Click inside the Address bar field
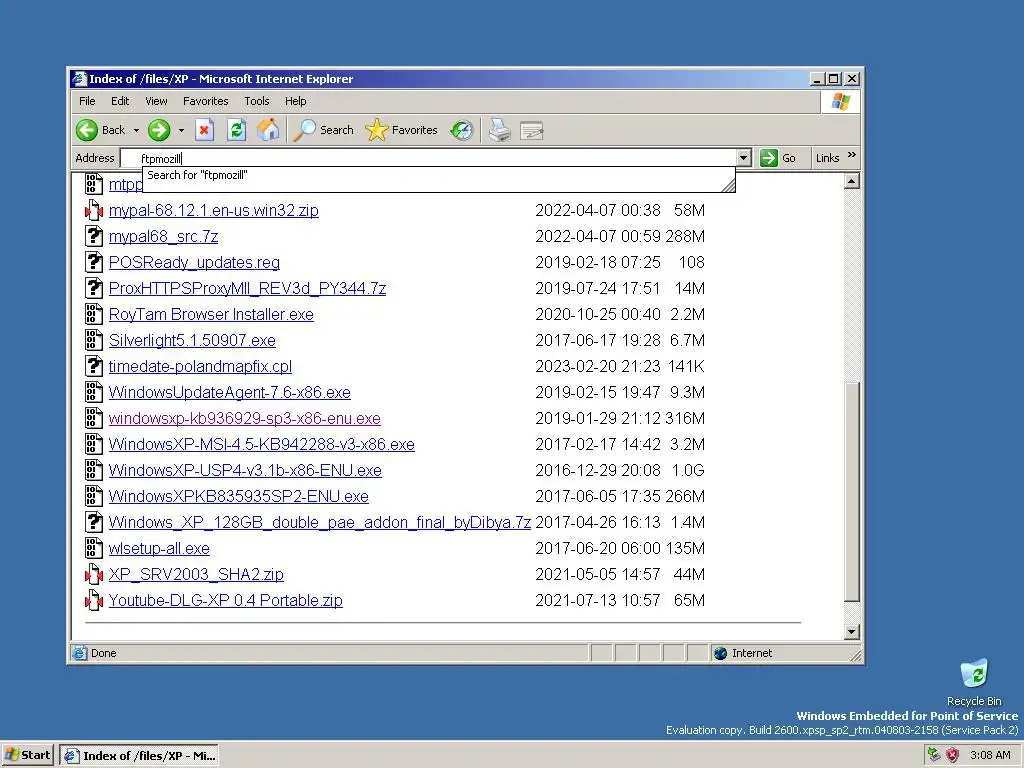 [x=428, y=158]
